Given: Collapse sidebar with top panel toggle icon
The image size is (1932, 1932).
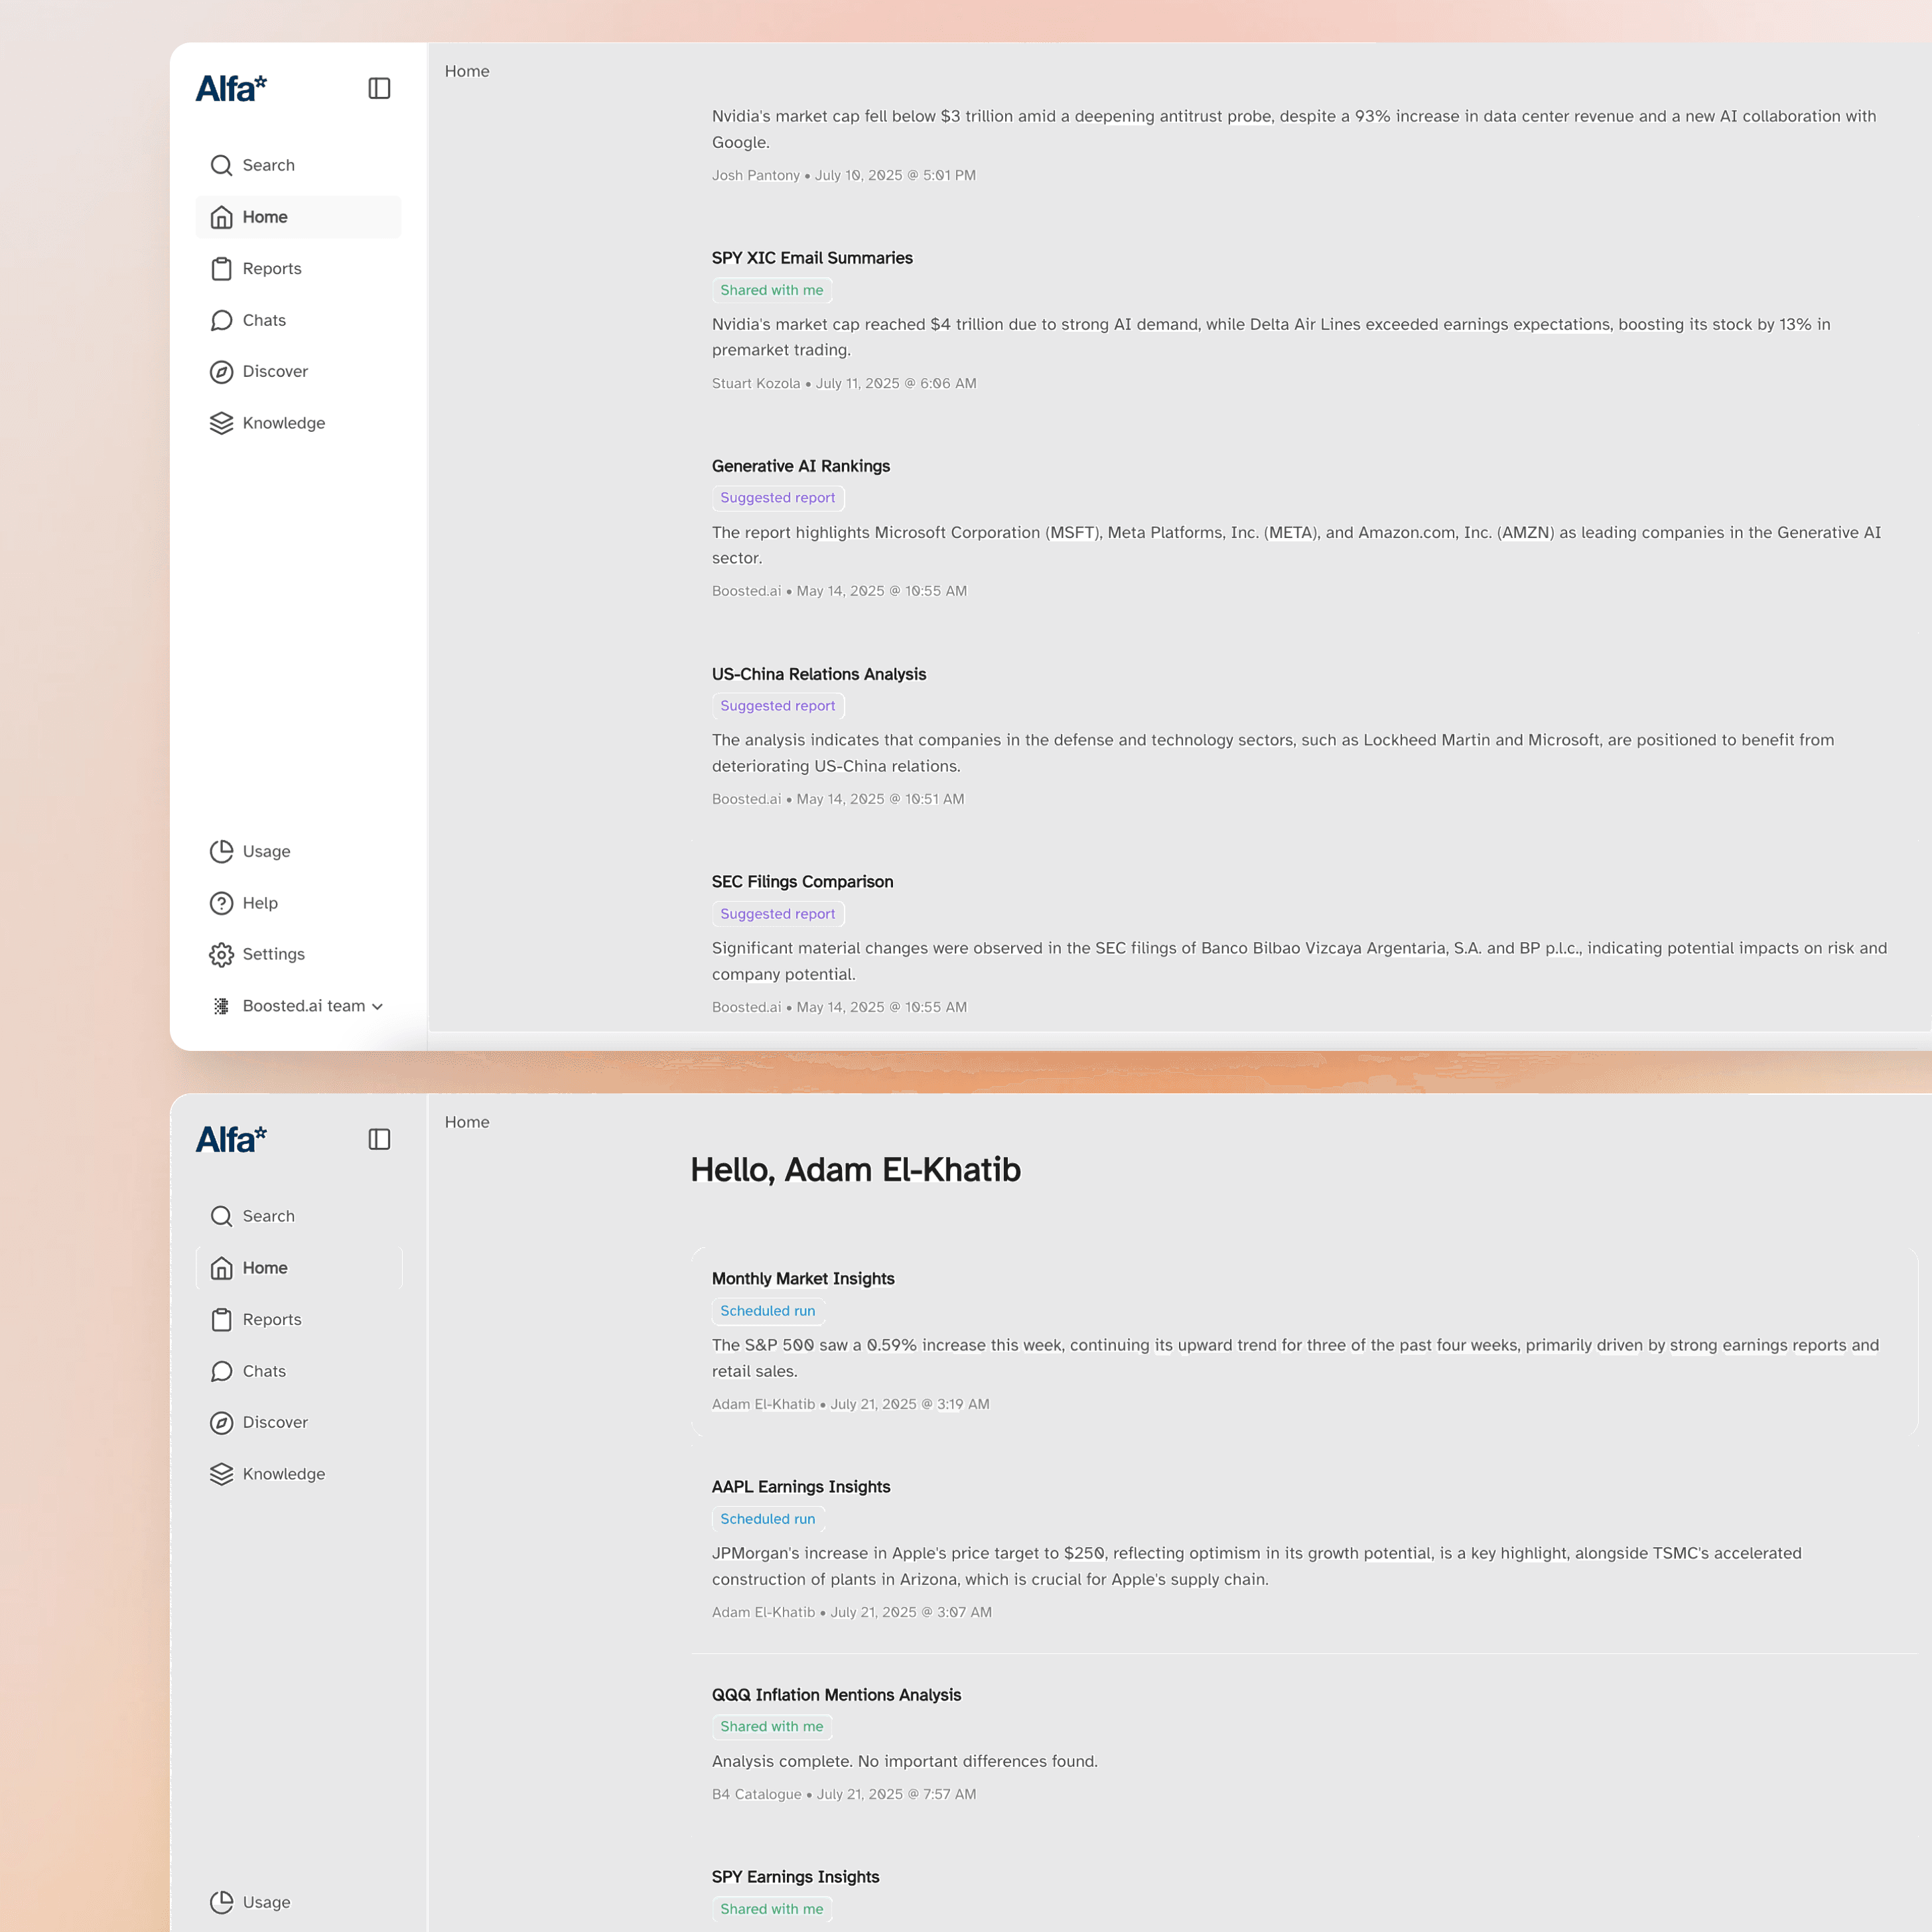Looking at the screenshot, I should tap(379, 89).
